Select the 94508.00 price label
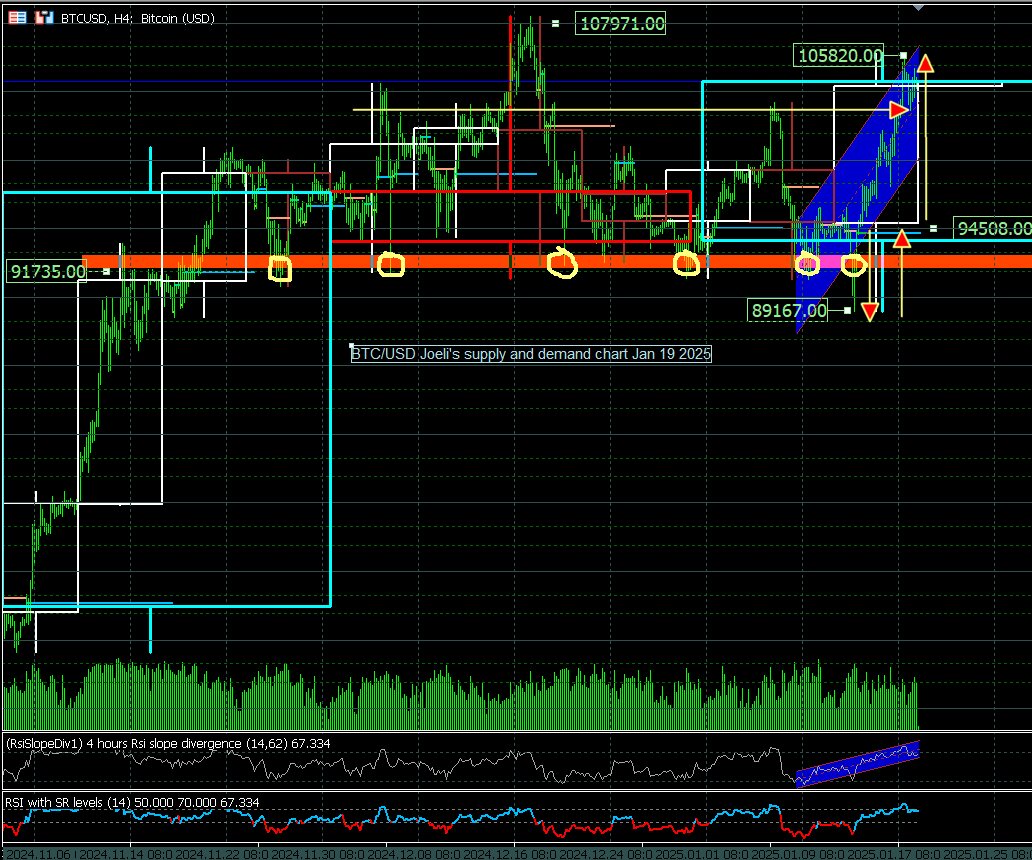The image size is (1032, 860). [x=991, y=228]
